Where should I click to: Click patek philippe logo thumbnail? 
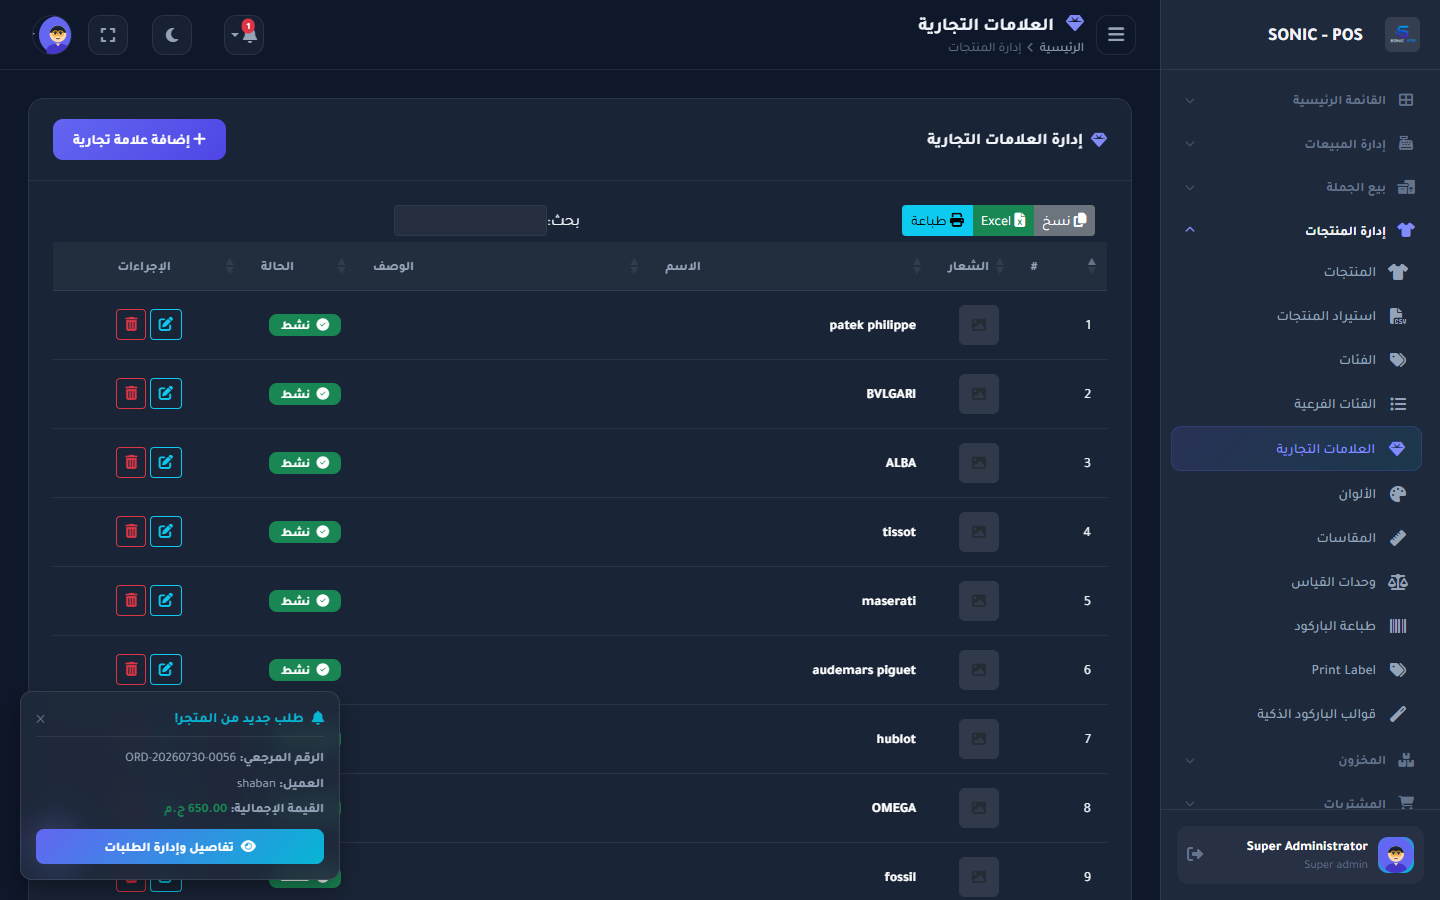pyautogui.click(x=979, y=325)
